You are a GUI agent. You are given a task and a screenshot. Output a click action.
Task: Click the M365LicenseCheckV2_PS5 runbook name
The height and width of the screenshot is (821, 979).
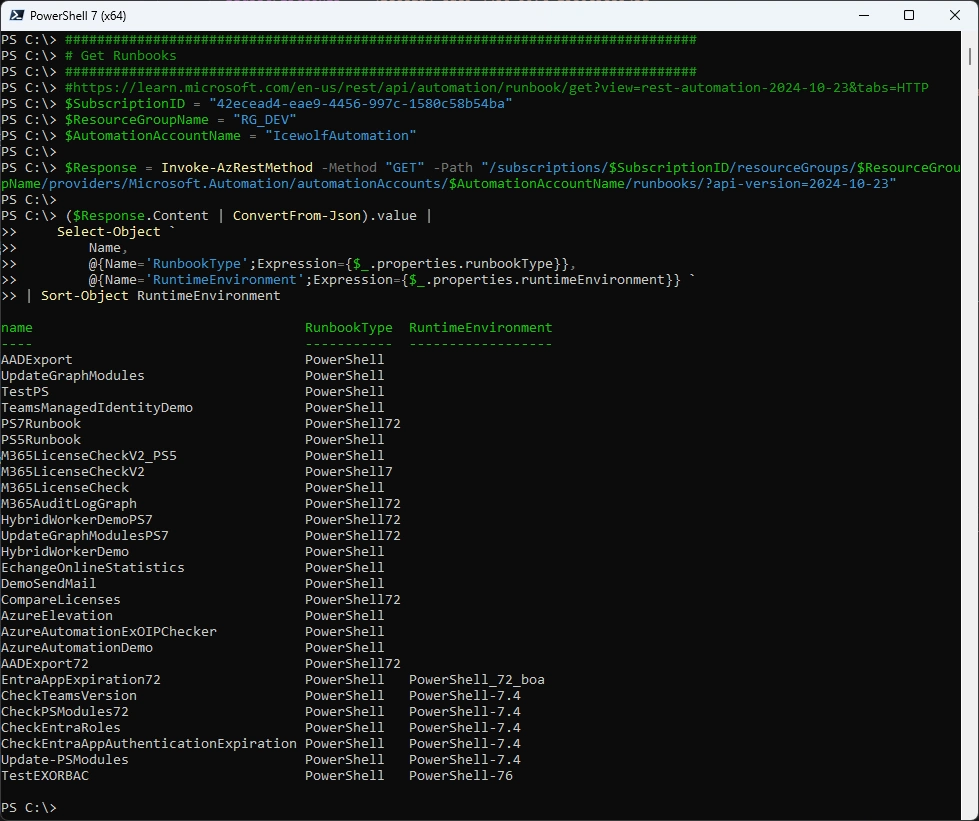[89, 456]
